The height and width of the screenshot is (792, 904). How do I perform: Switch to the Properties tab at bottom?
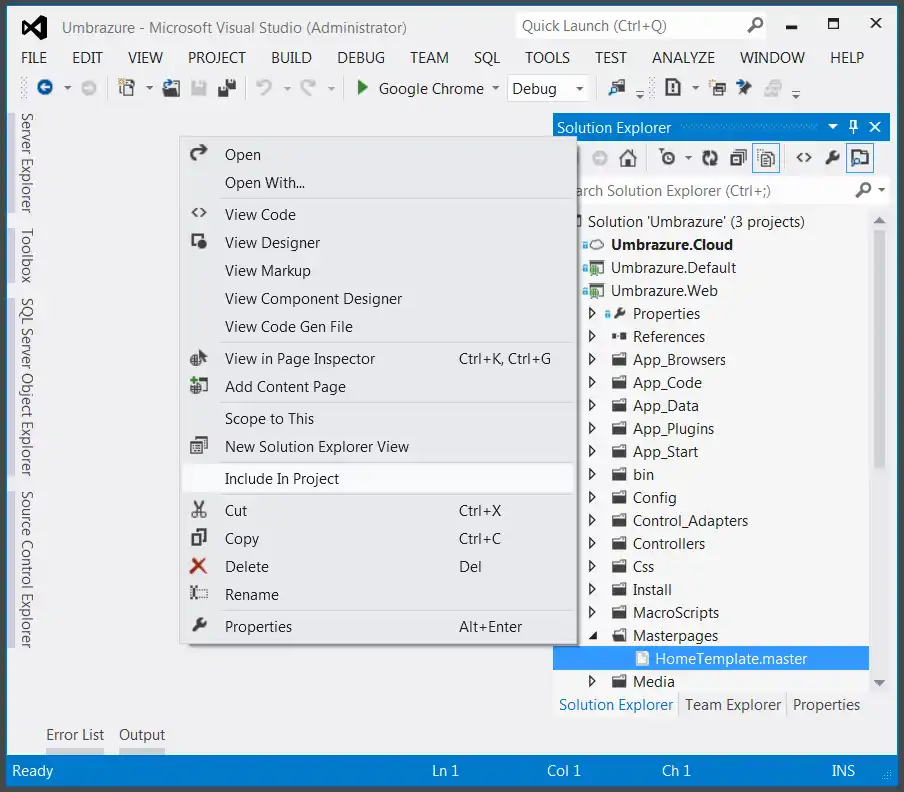pyautogui.click(x=826, y=704)
